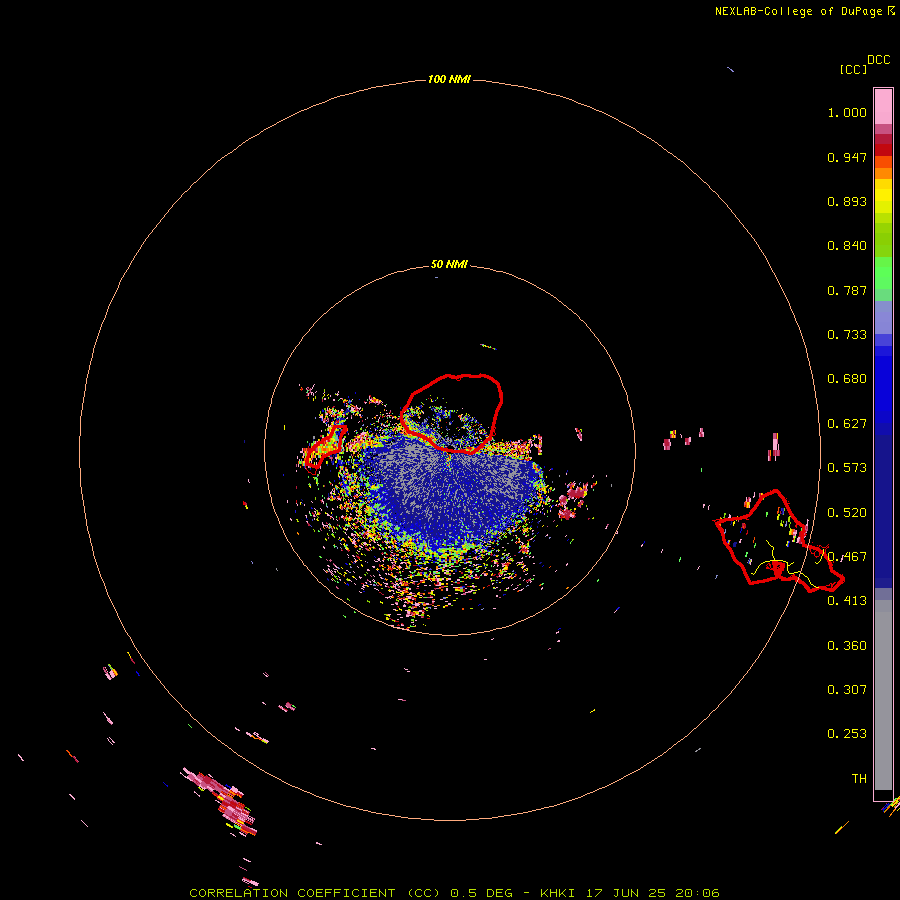
Task: Select the 0.520 scale value
Action: [x=847, y=513]
